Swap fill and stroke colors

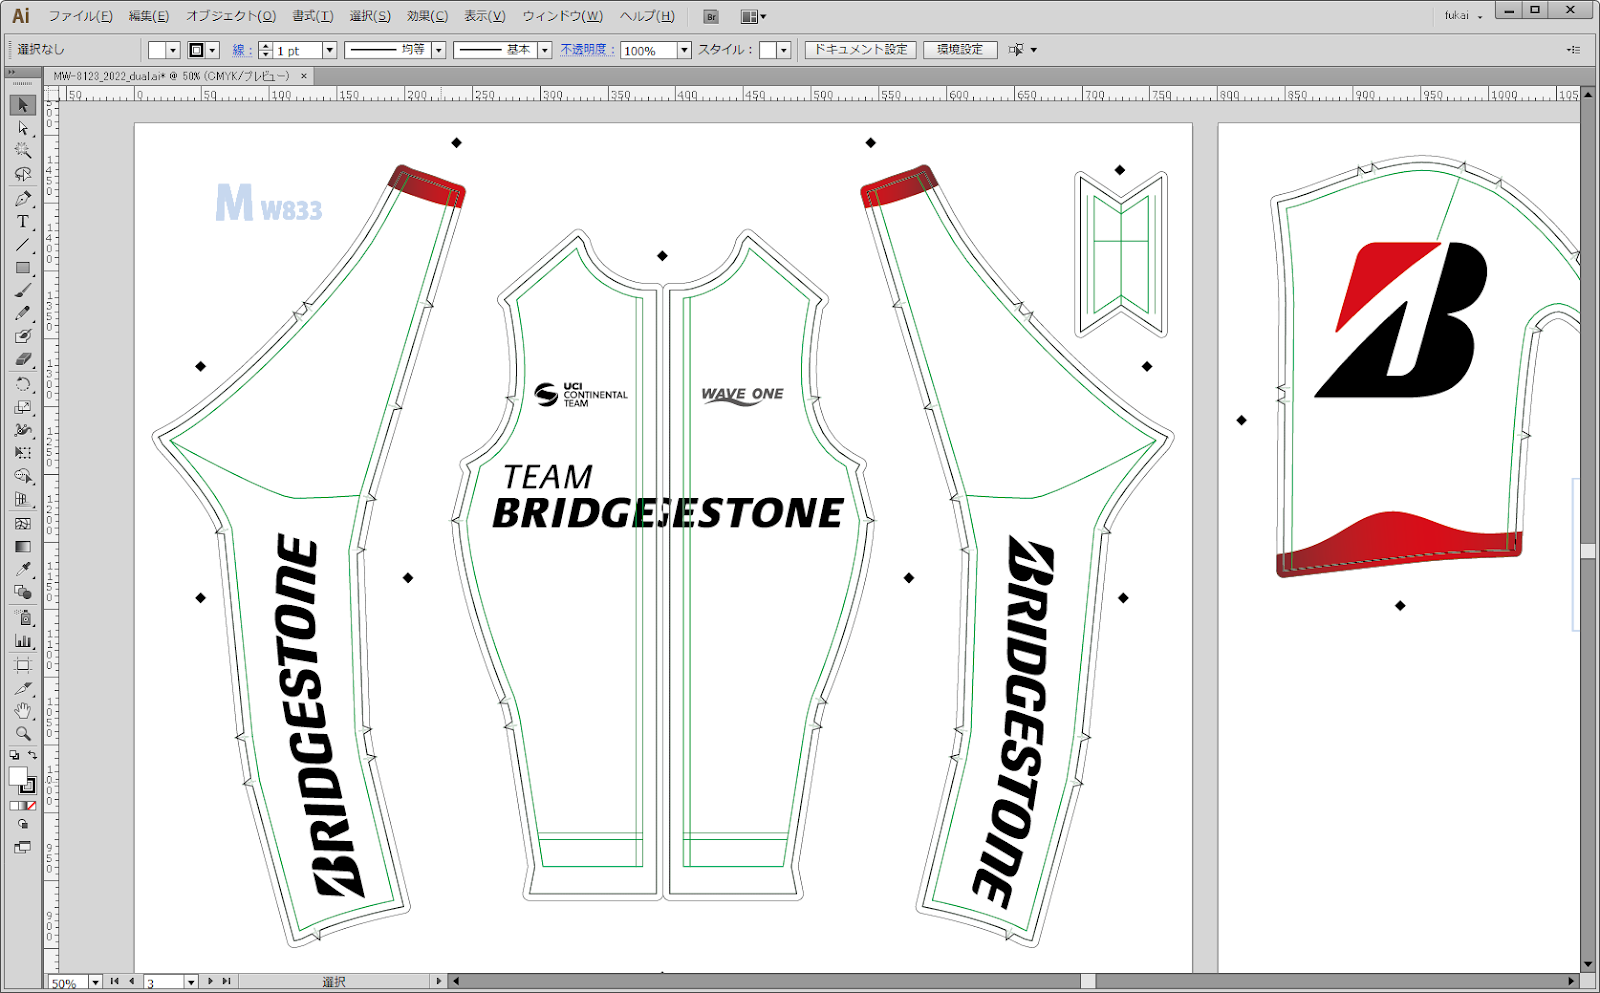(x=32, y=755)
